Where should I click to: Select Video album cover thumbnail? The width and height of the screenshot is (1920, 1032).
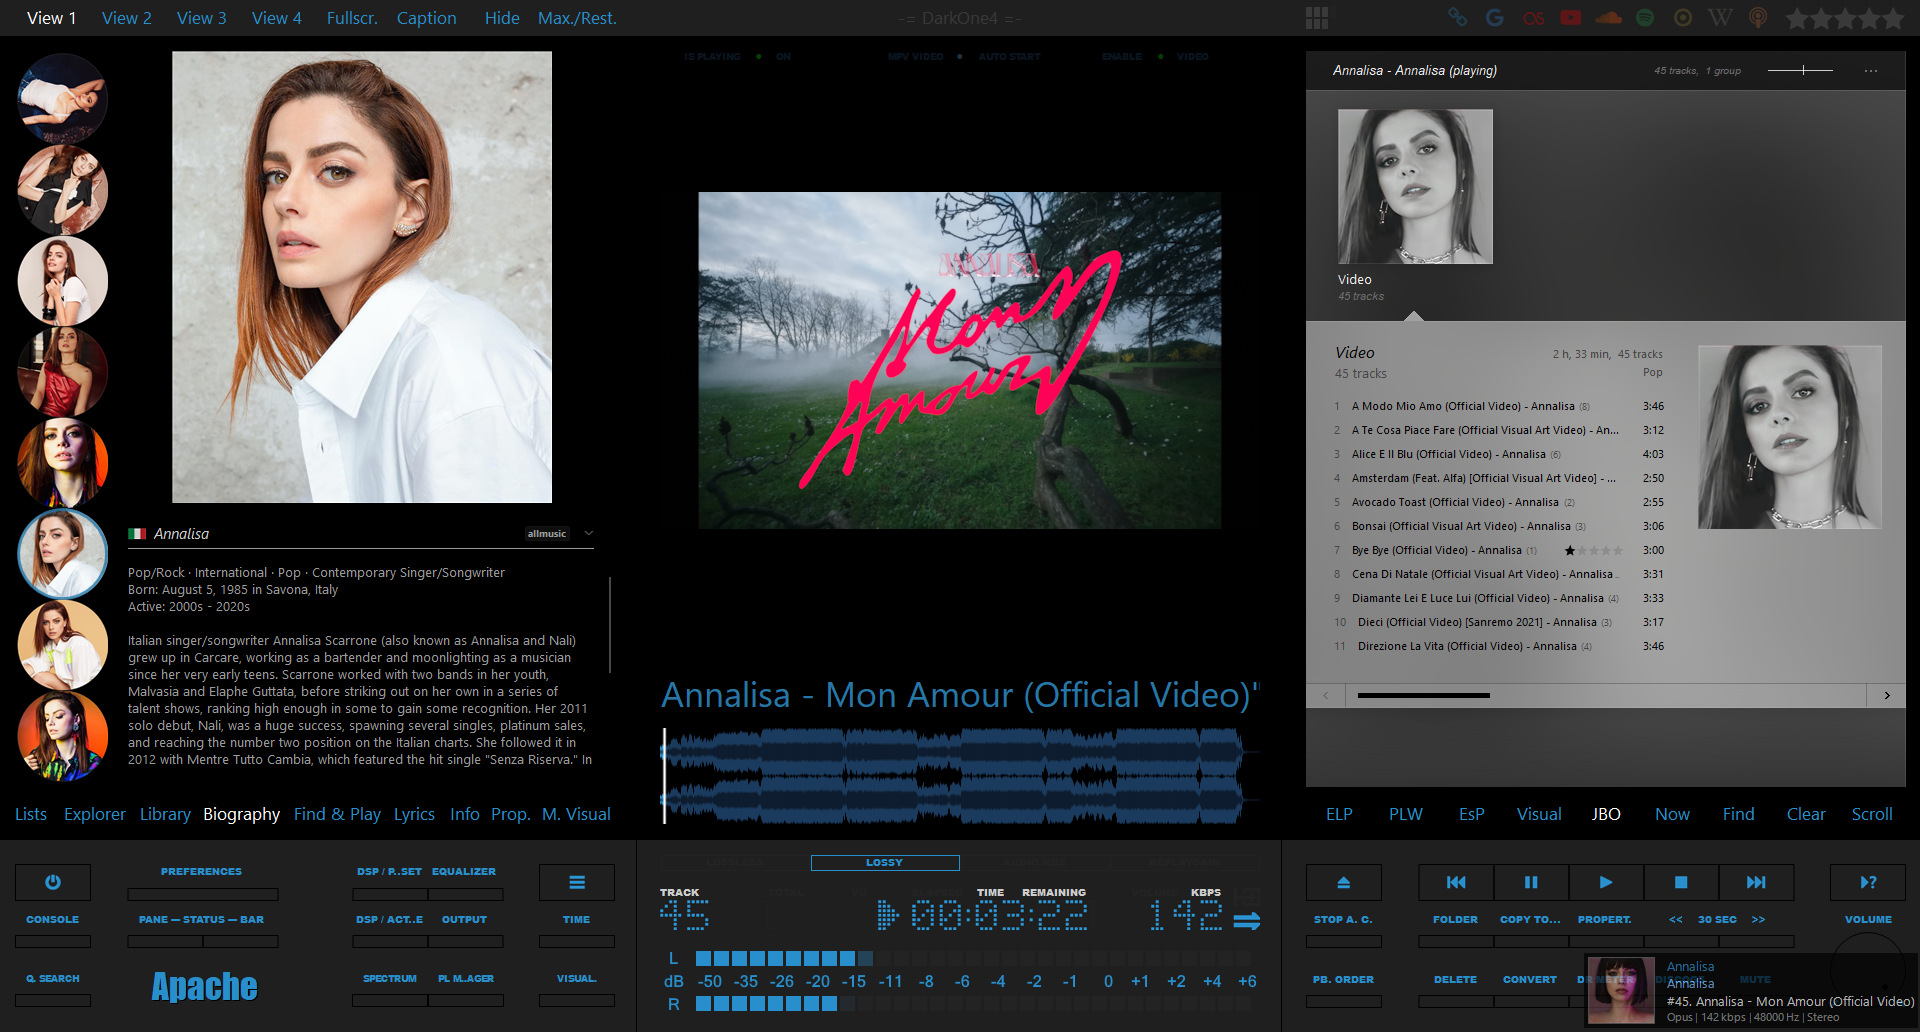tap(1415, 187)
